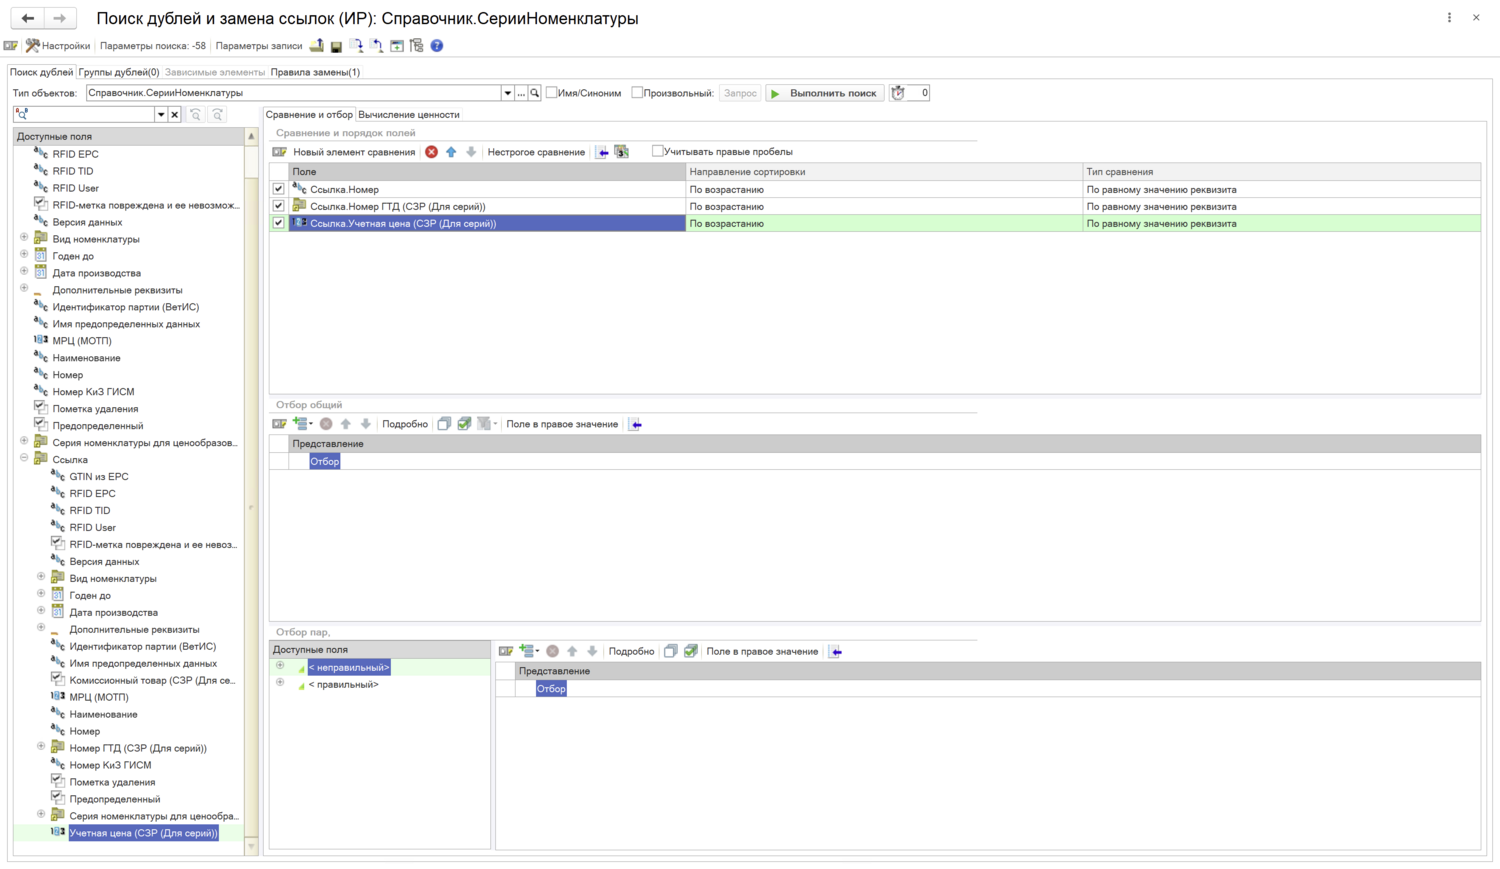Switch to the Группы дублей(0) tab
1500x869 pixels.
point(119,72)
